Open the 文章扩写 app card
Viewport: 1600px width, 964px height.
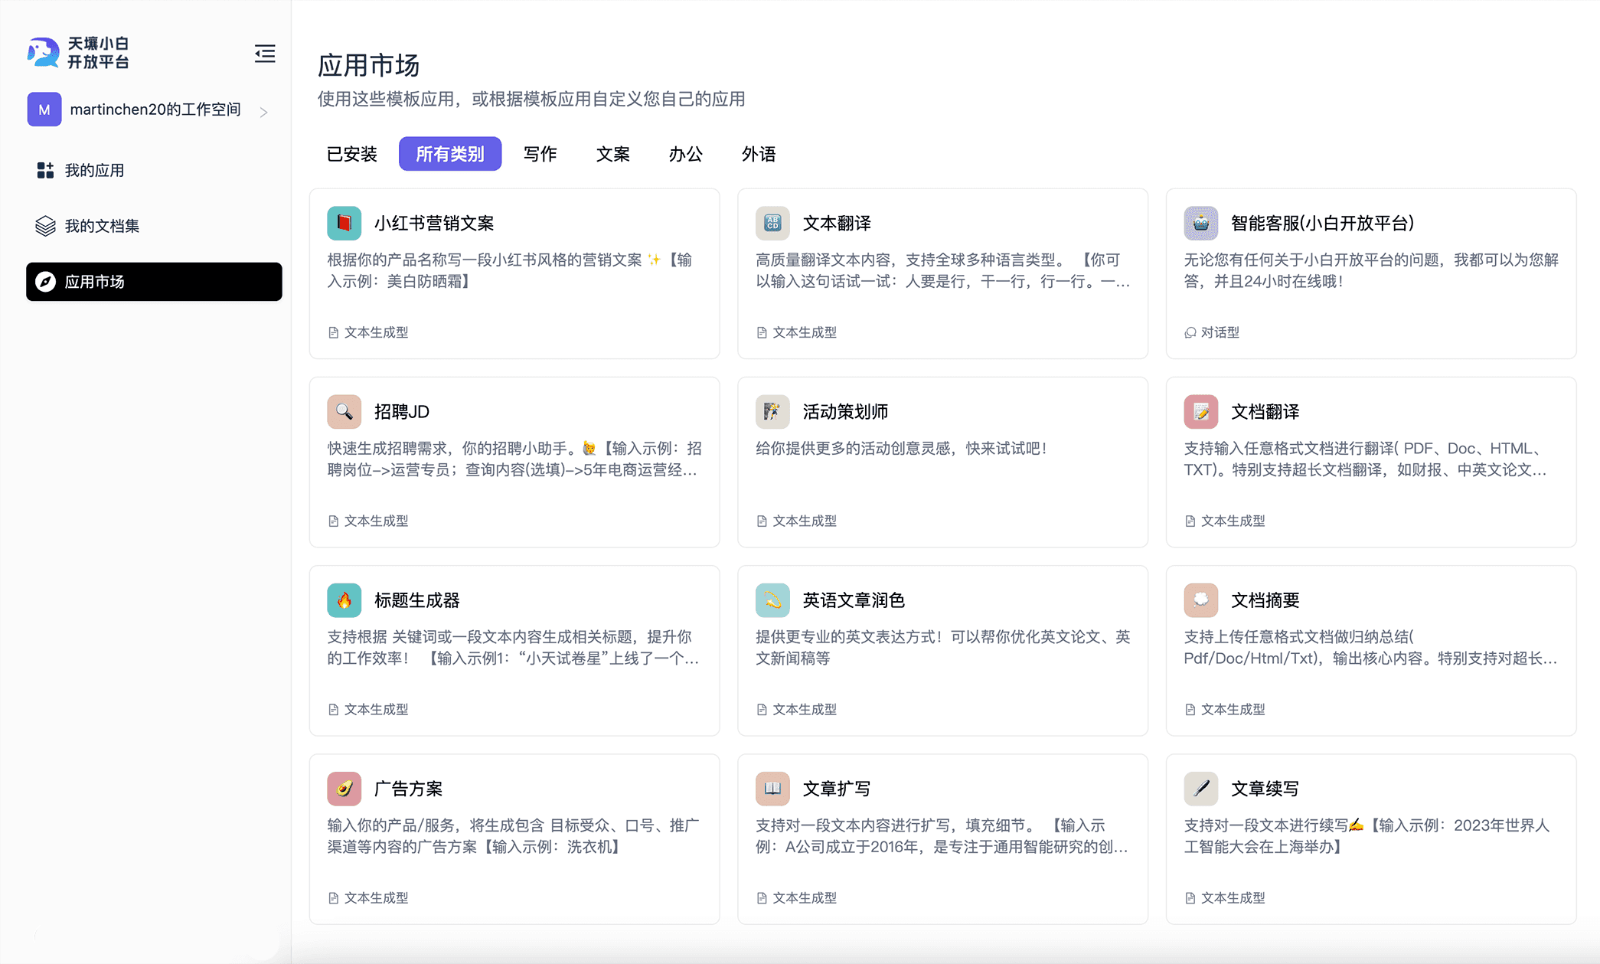click(x=941, y=838)
